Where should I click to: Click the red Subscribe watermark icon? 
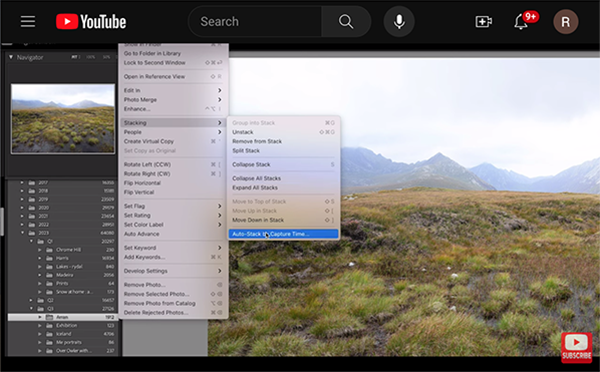tap(576, 347)
